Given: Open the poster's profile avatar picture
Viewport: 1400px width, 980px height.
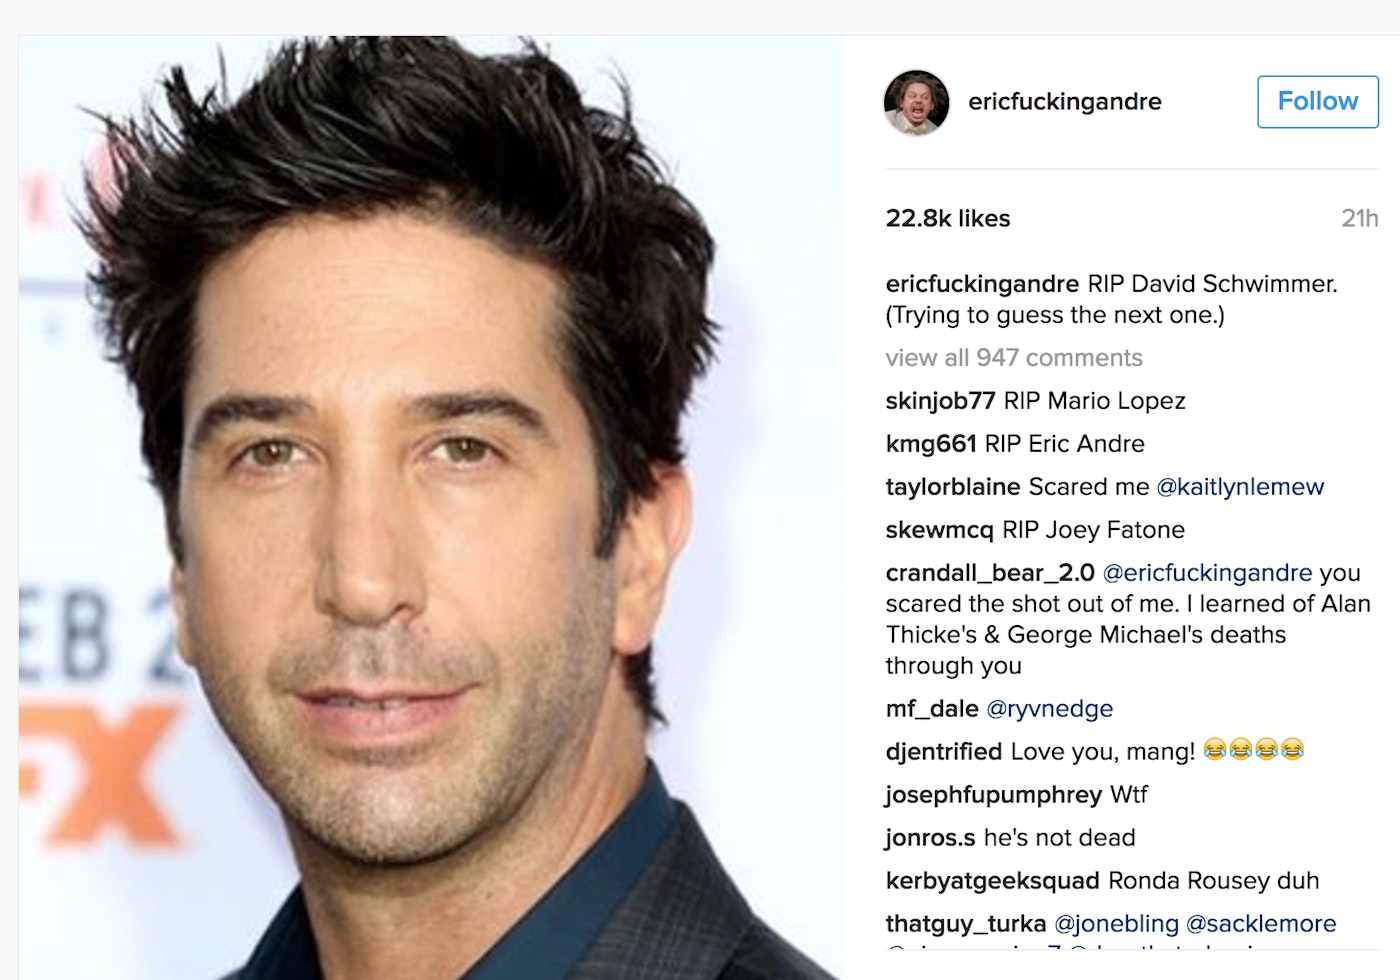Looking at the screenshot, I should 916,102.
